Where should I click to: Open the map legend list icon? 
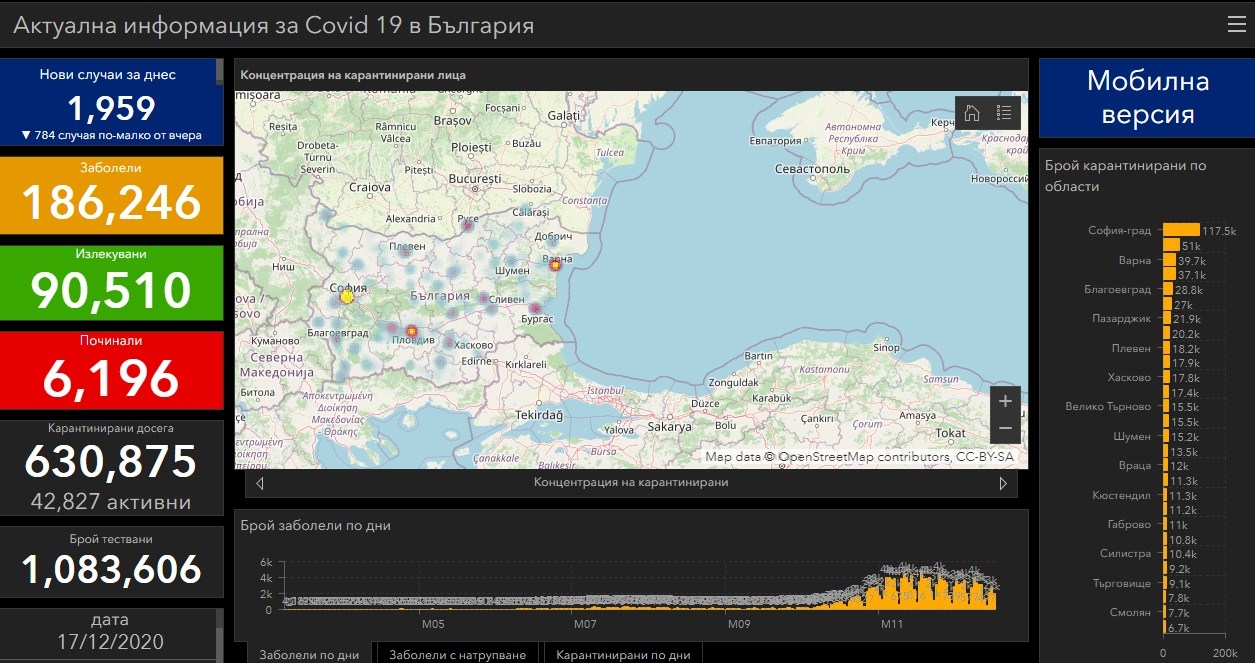(1004, 113)
